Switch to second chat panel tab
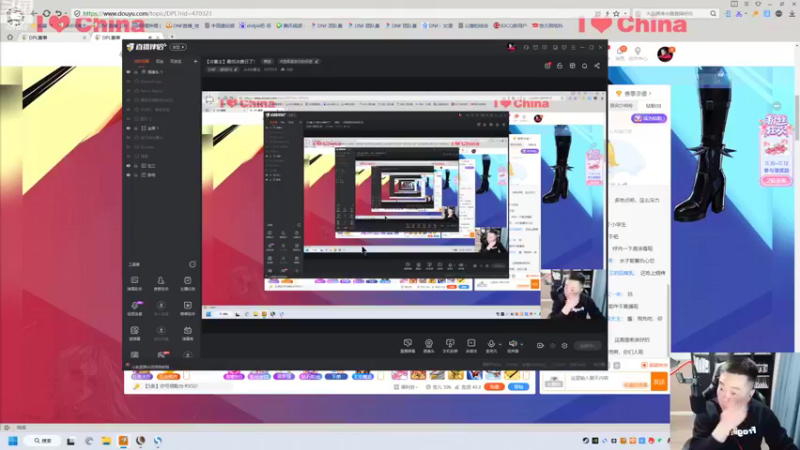Image resolution: width=800 pixels, height=450 pixels. click(x=654, y=106)
